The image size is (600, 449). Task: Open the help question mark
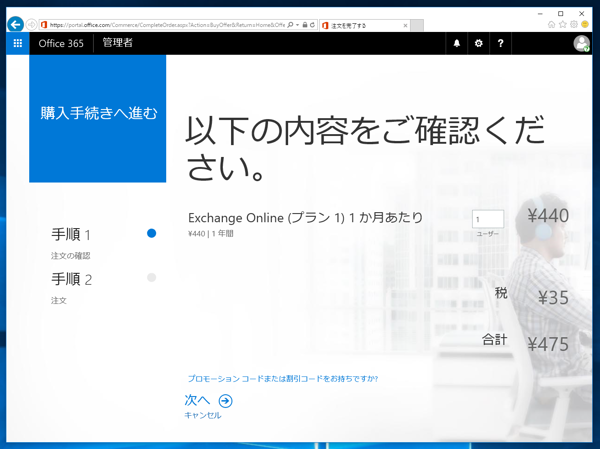pyautogui.click(x=500, y=43)
